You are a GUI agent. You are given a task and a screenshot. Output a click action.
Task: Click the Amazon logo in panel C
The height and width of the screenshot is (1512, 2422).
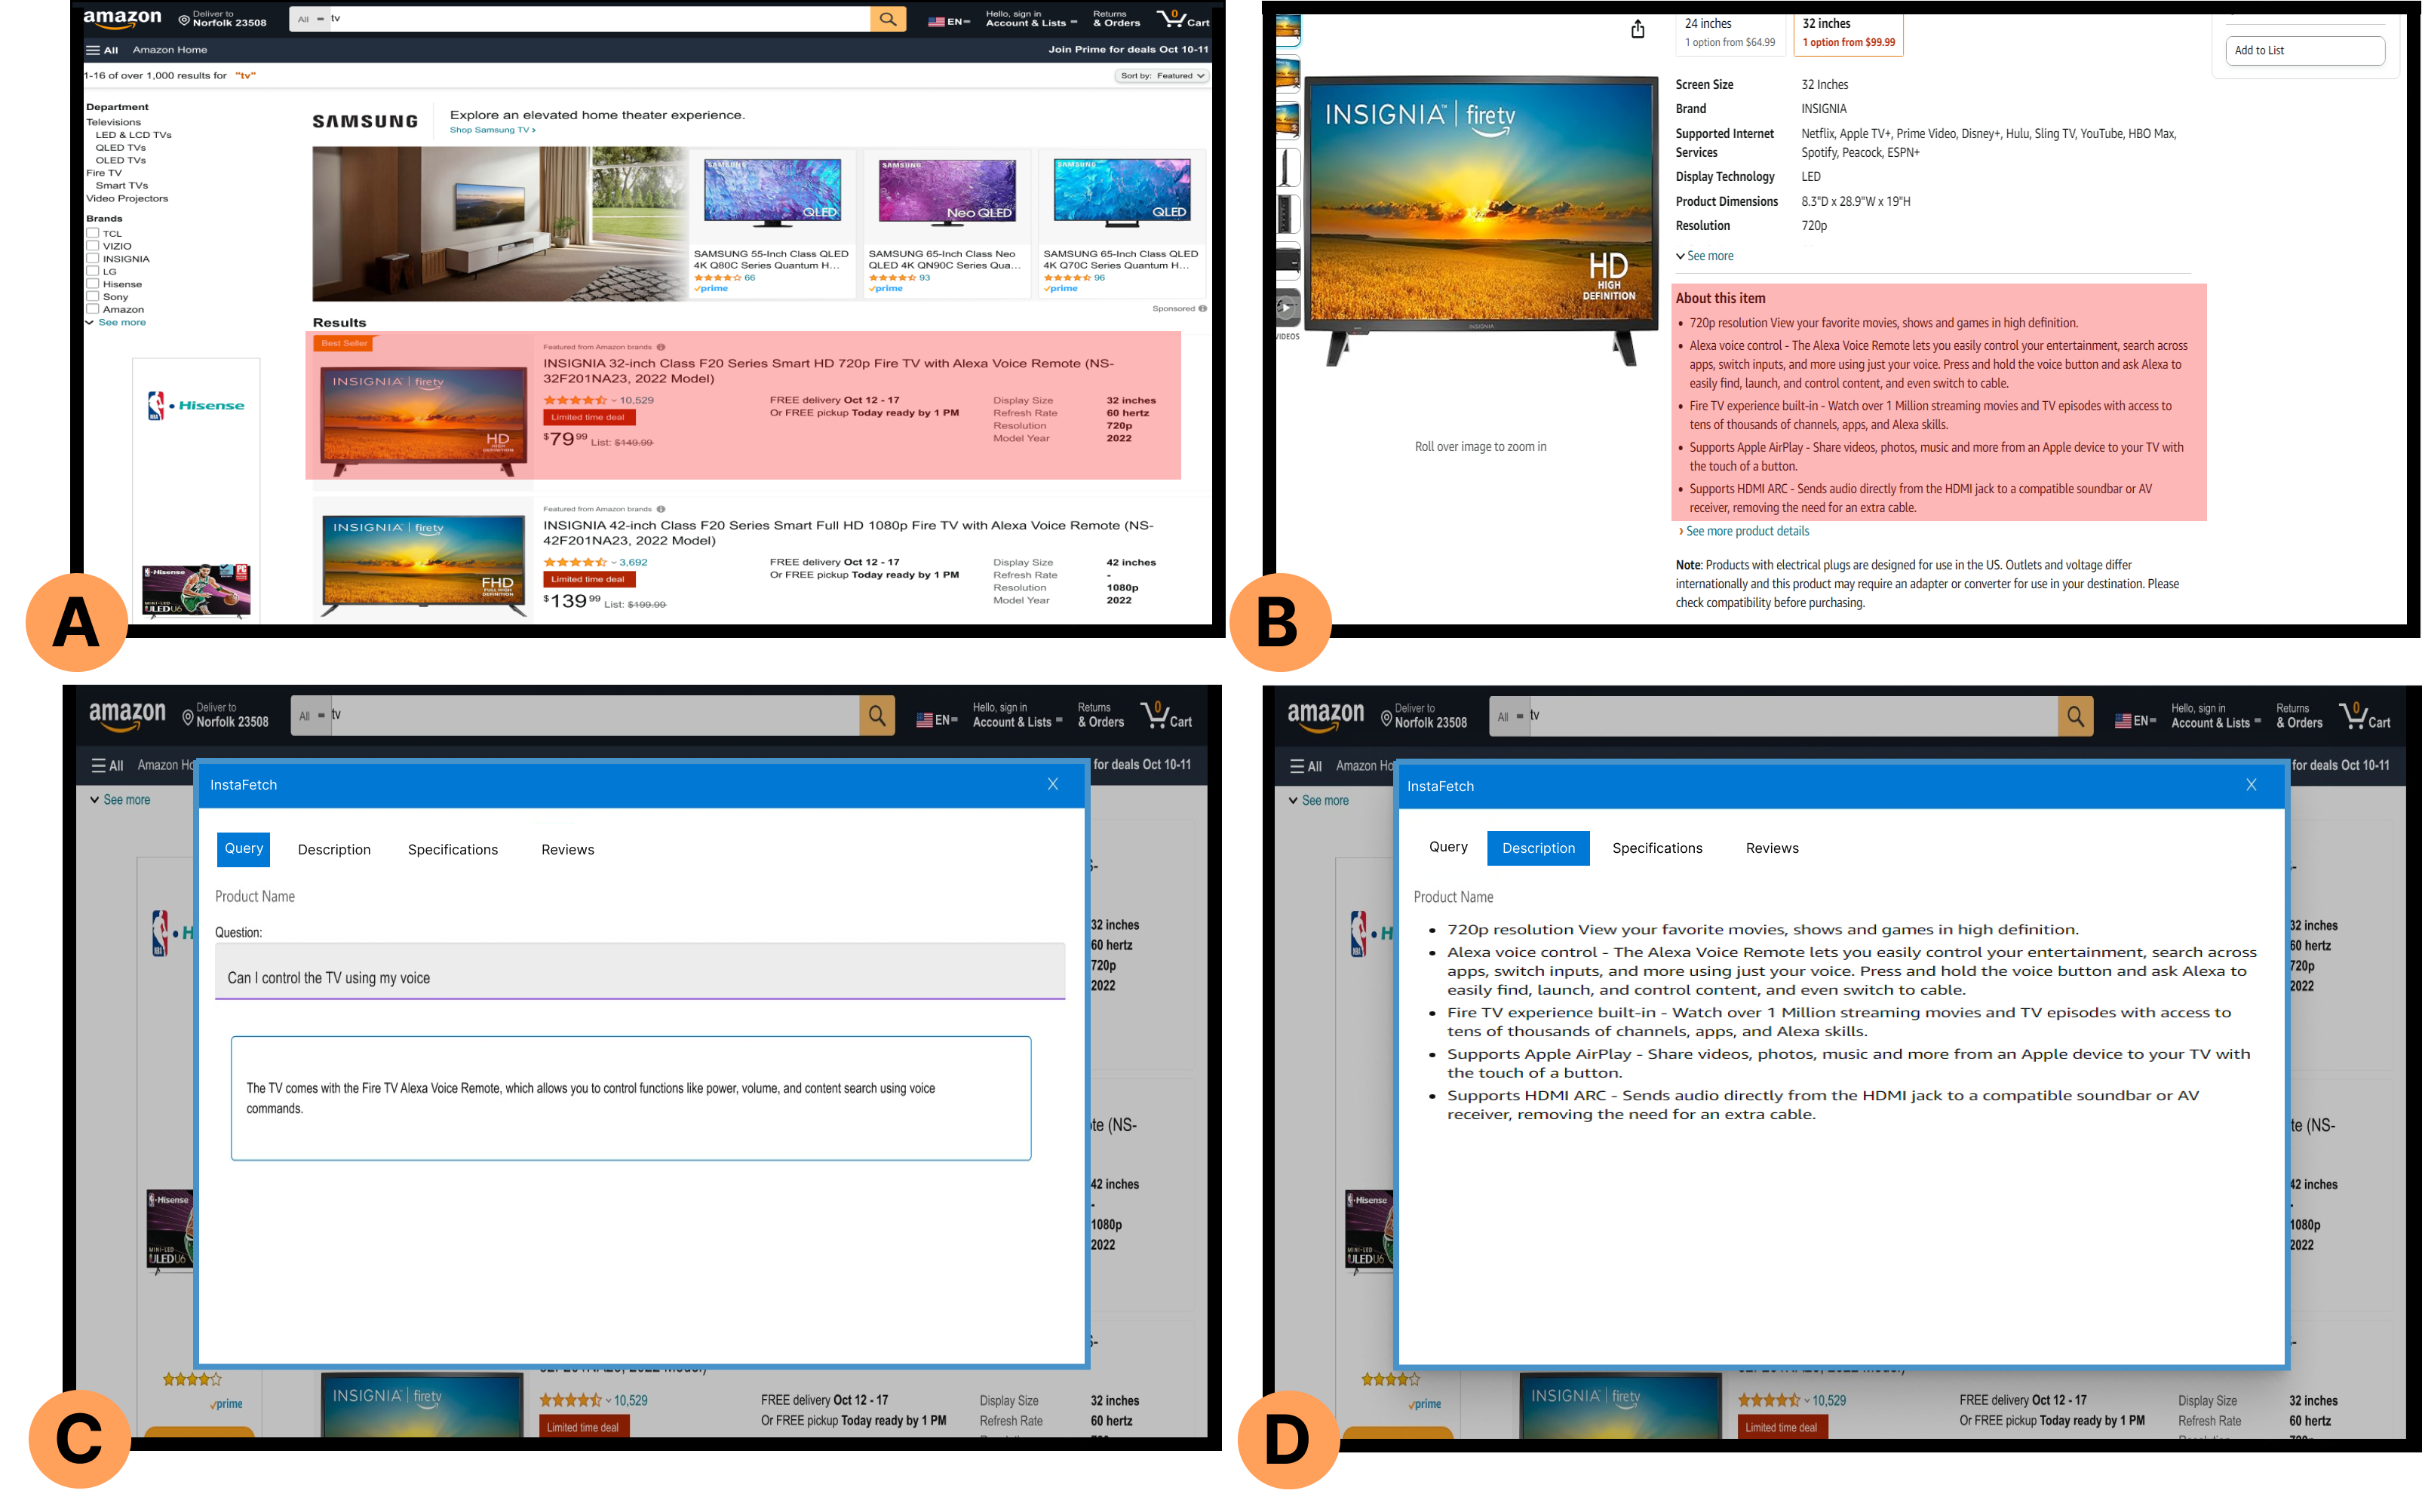click(127, 716)
